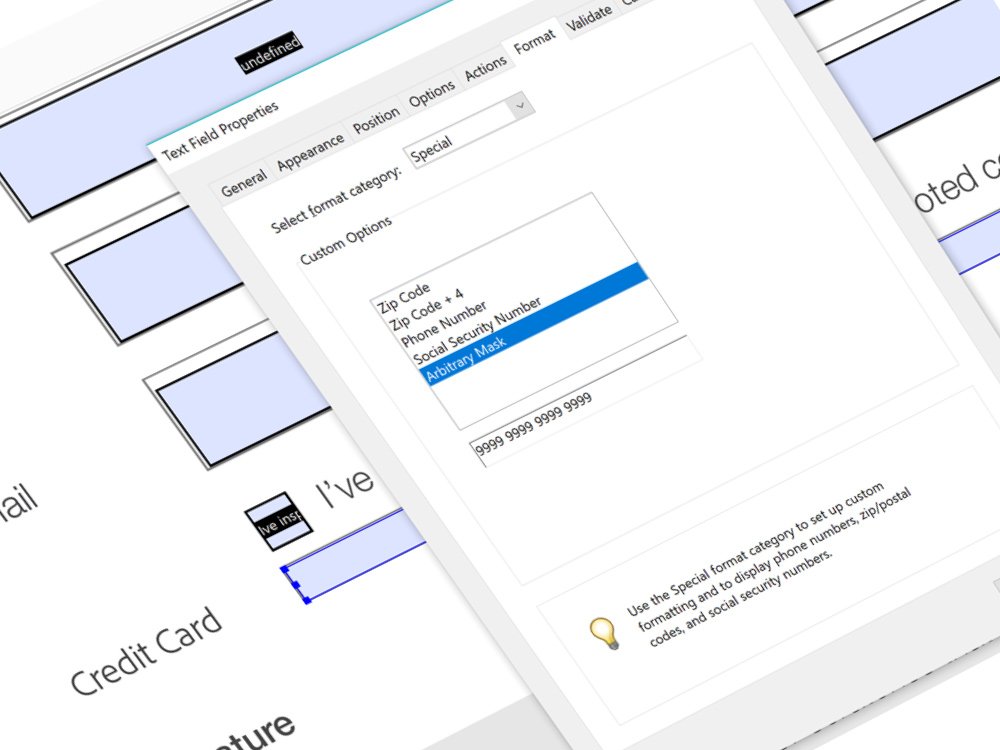Switch to the Appearance tab
The width and height of the screenshot is (1000, 750).
pos(310,153)
